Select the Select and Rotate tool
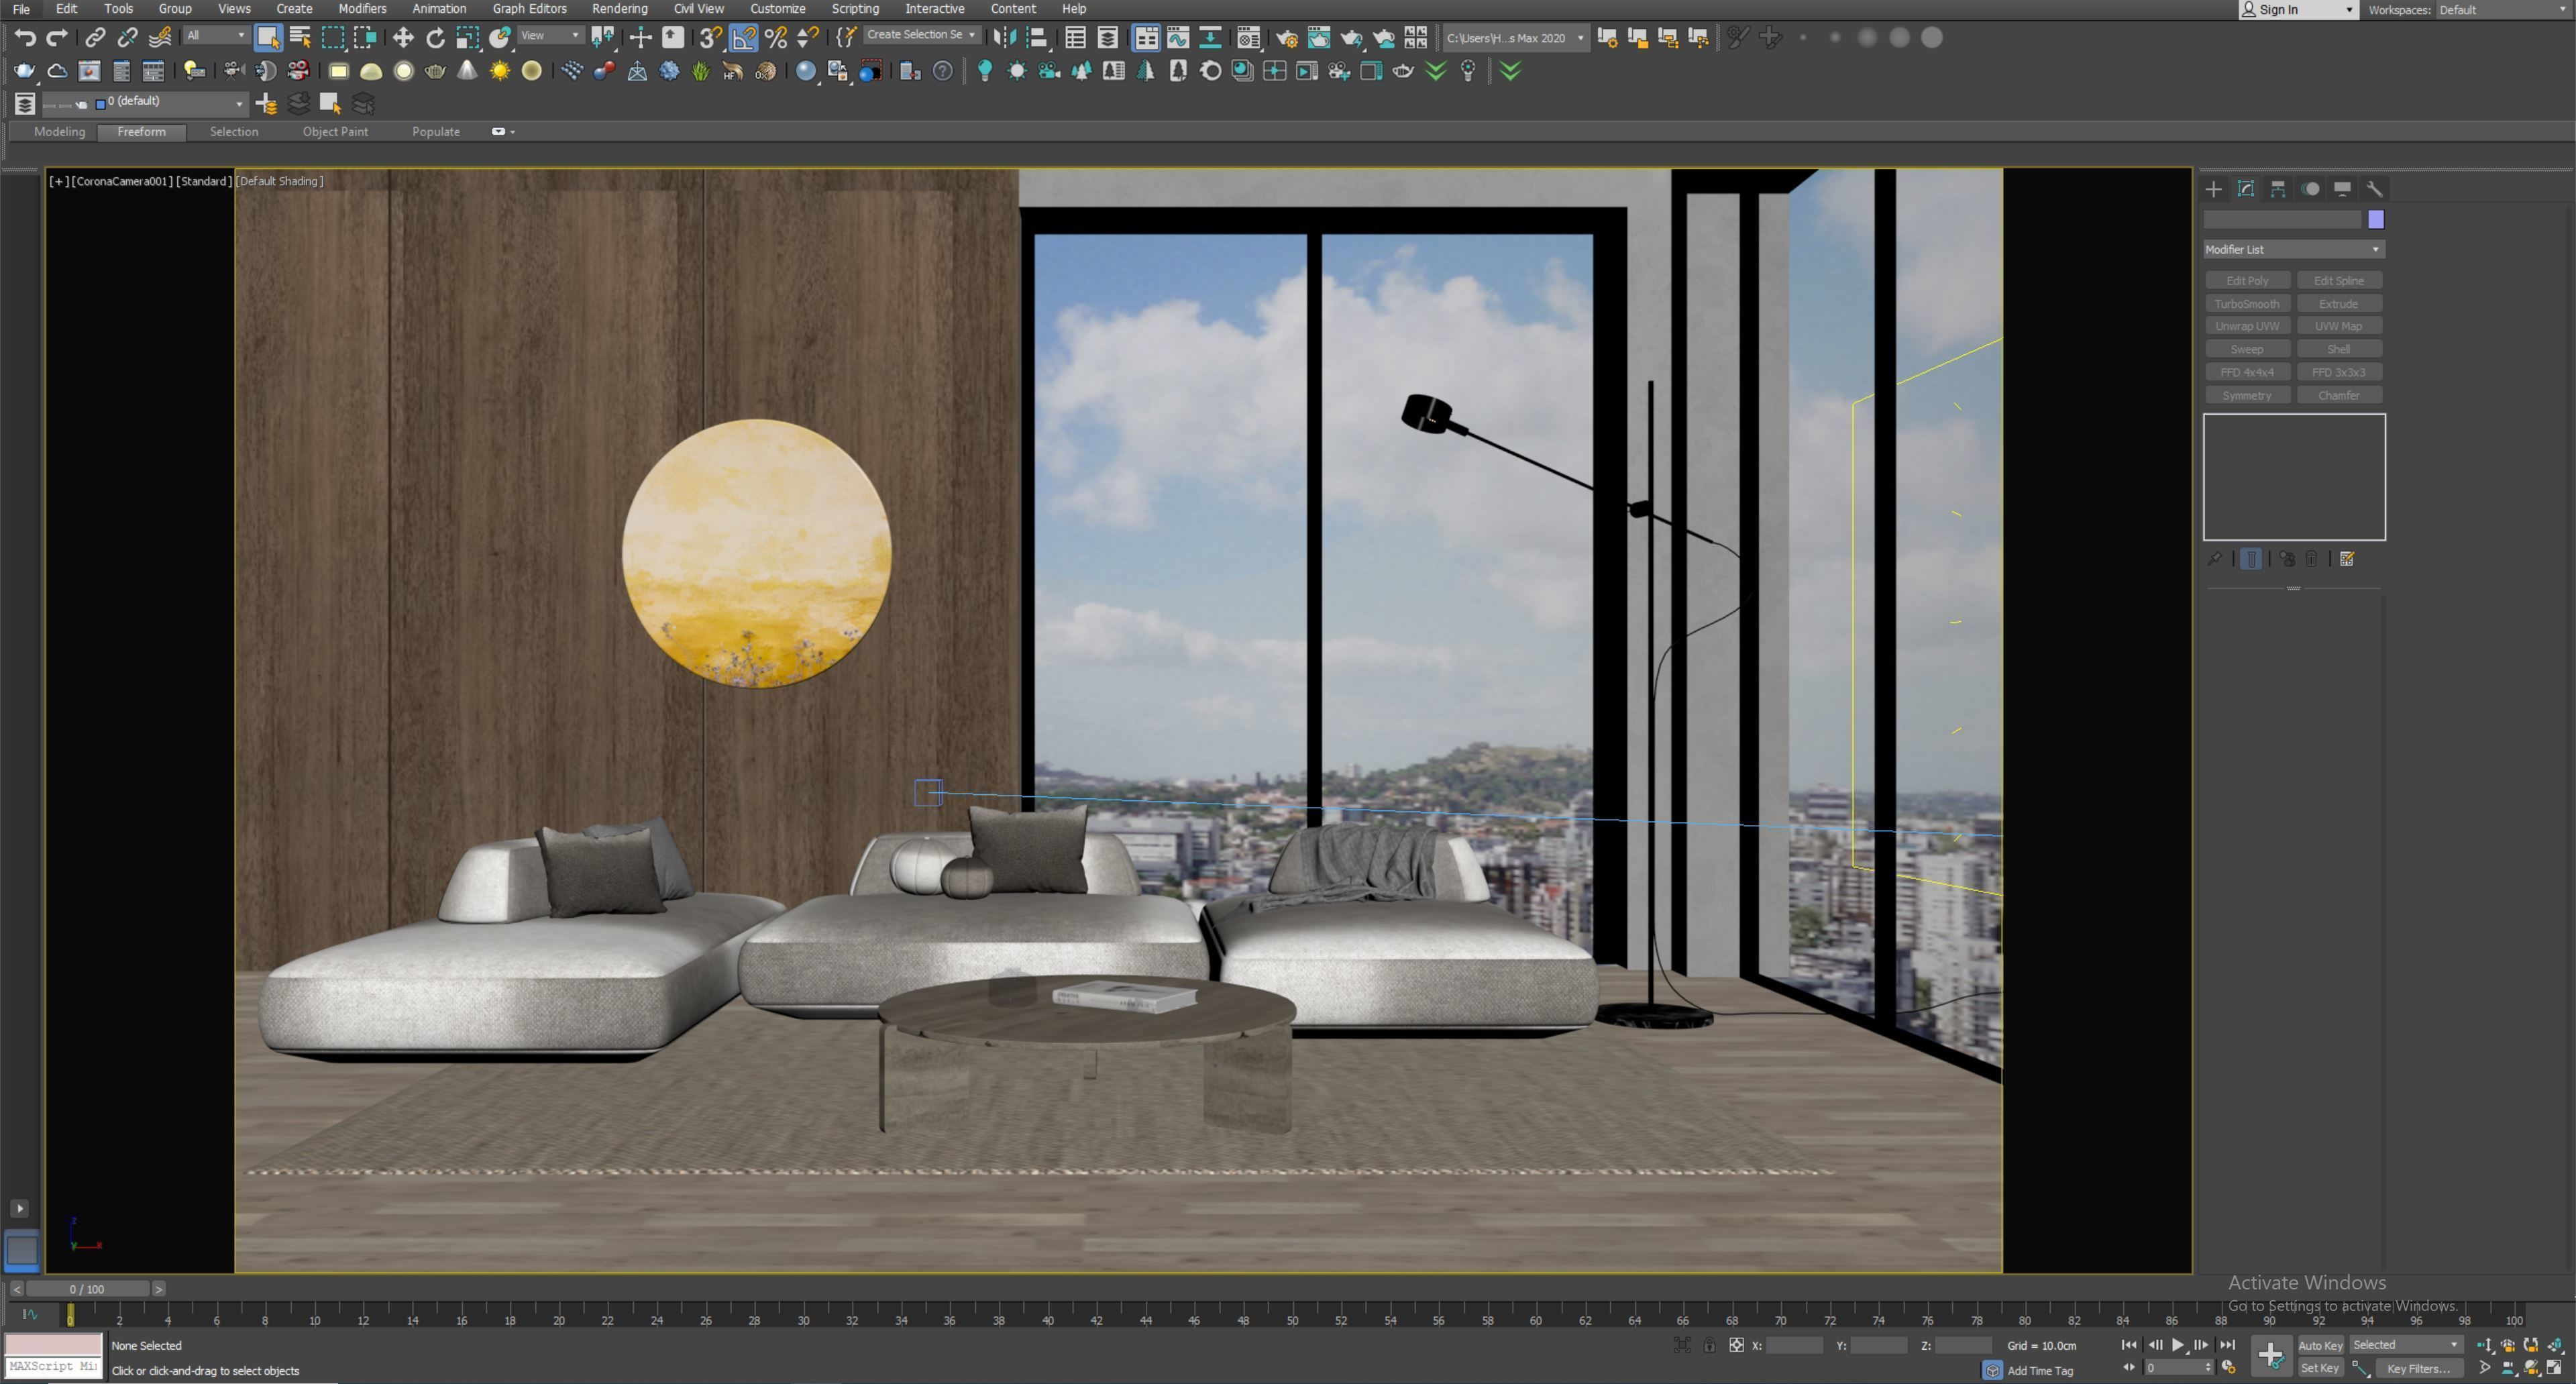 (x=435, y=38)
